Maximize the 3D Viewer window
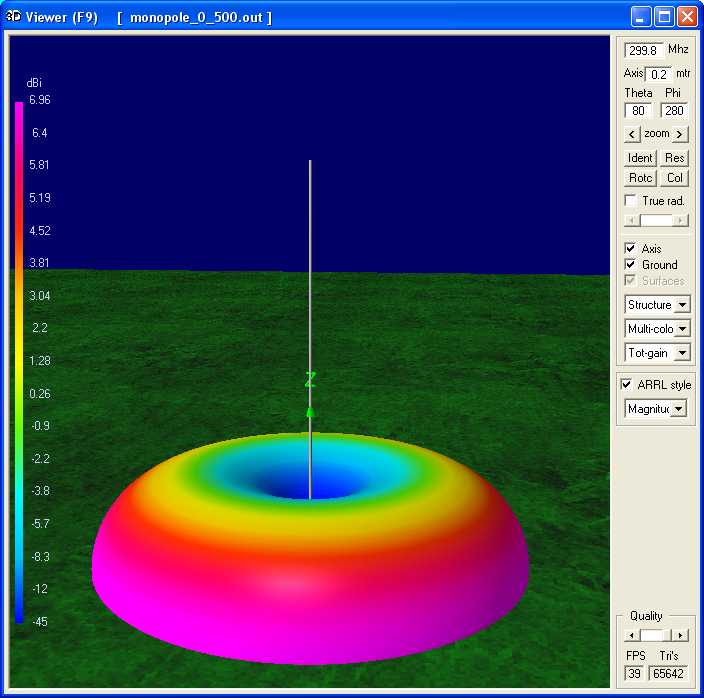This screenshot has height=698, width=704. point(664,17)
